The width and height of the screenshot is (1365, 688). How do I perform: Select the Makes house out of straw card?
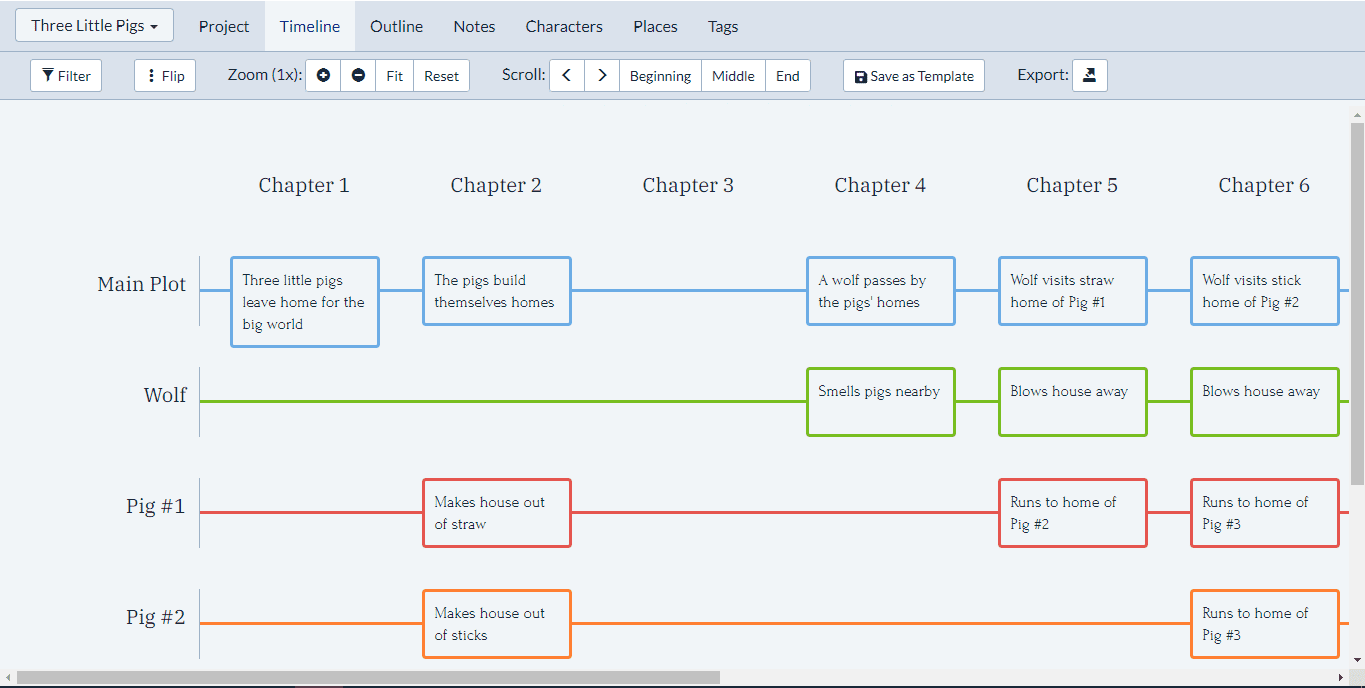pos(496,512)
